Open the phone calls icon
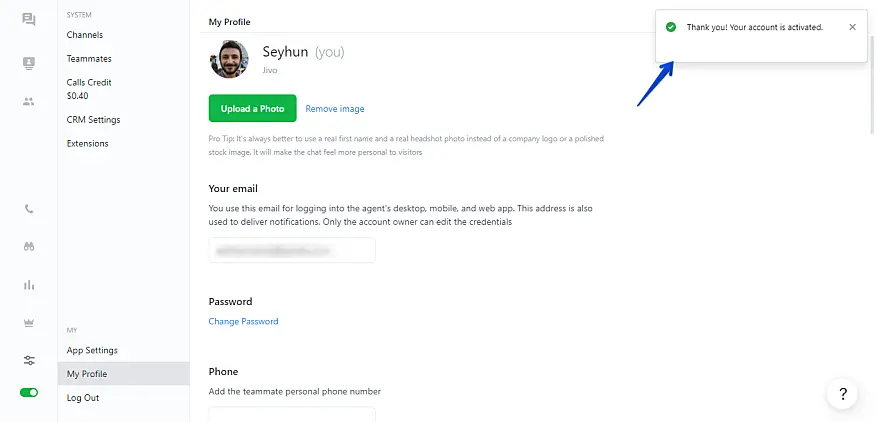 pos(28,209)
